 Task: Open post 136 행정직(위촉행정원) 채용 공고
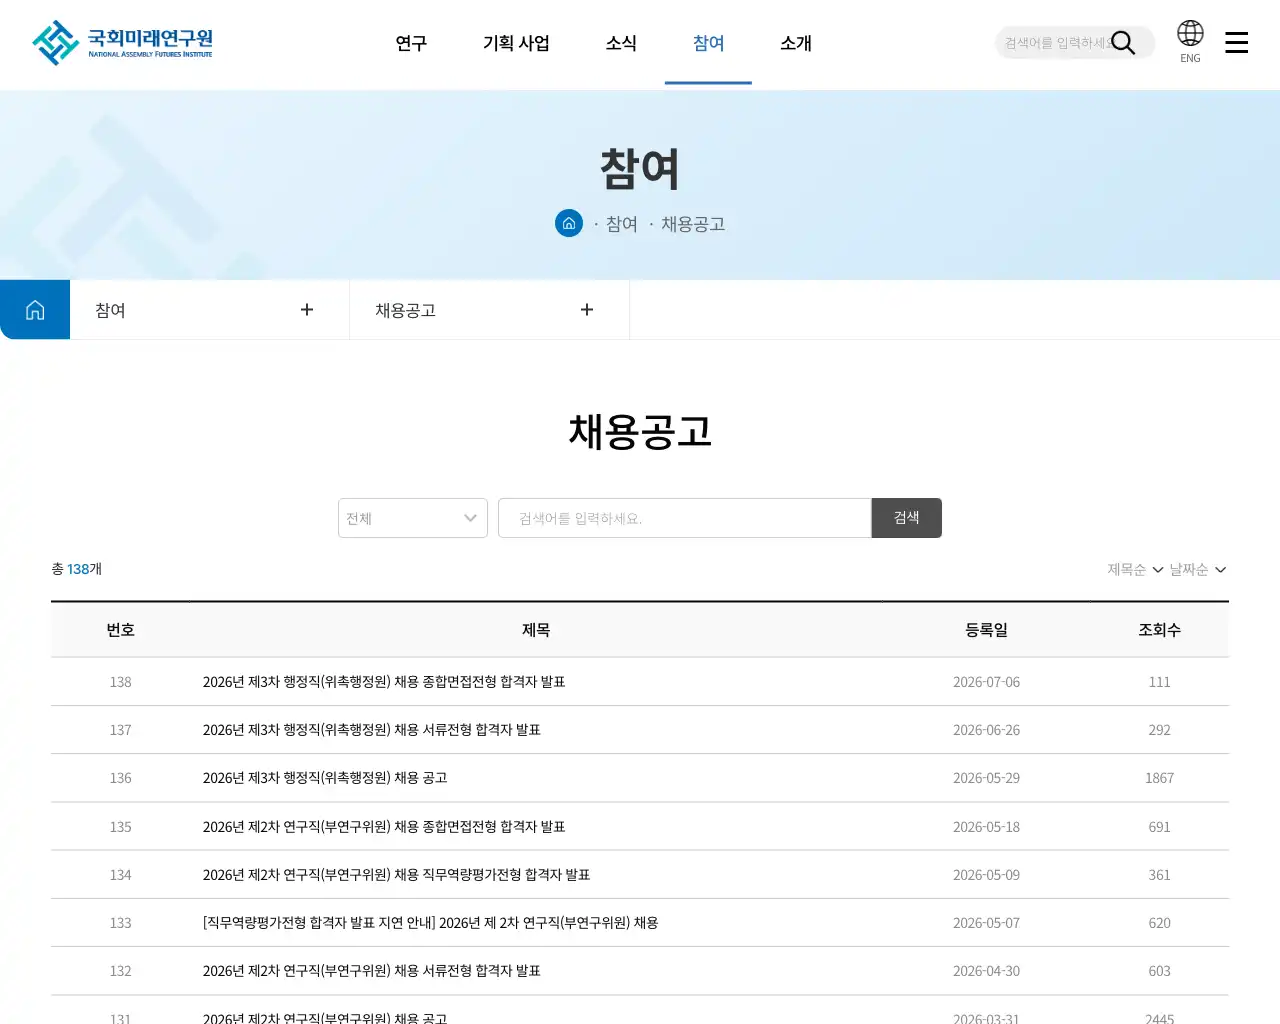pyautogui.click(x=325, y=778)
